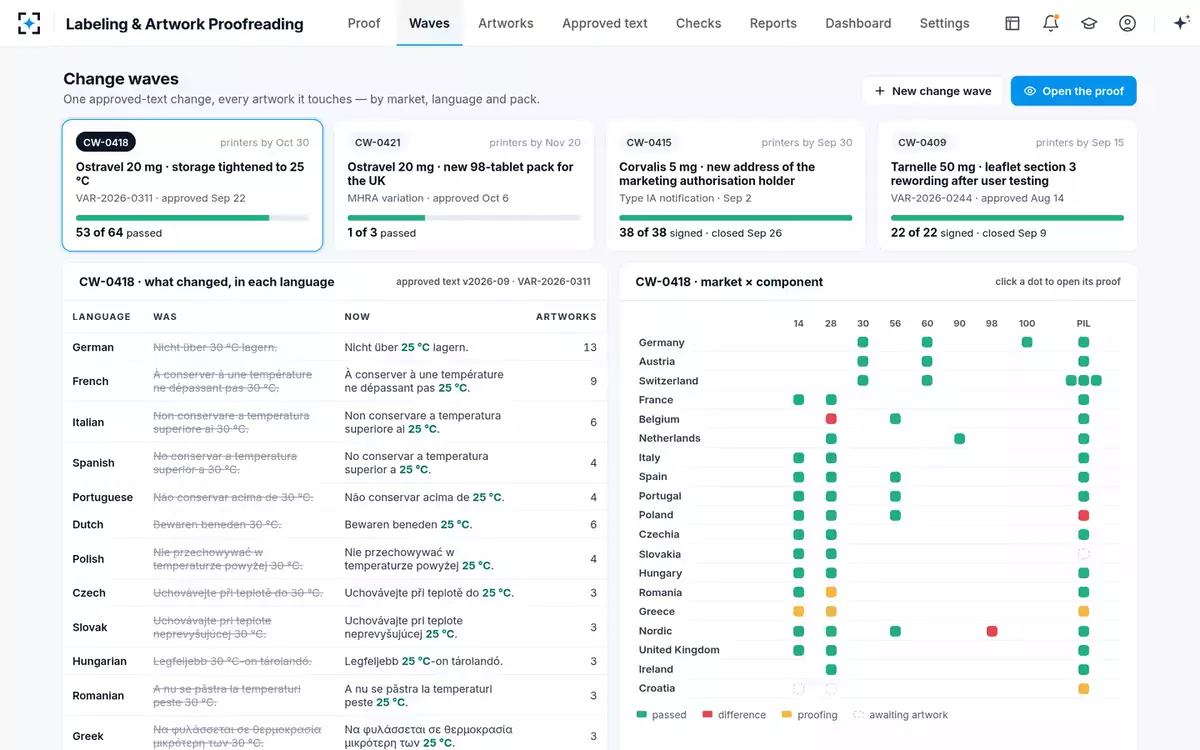1200x750 pixels.
Task: Click 'Legfeljebb 25 °C-on tárolandó.' text
Action: [x=423, y=661]
